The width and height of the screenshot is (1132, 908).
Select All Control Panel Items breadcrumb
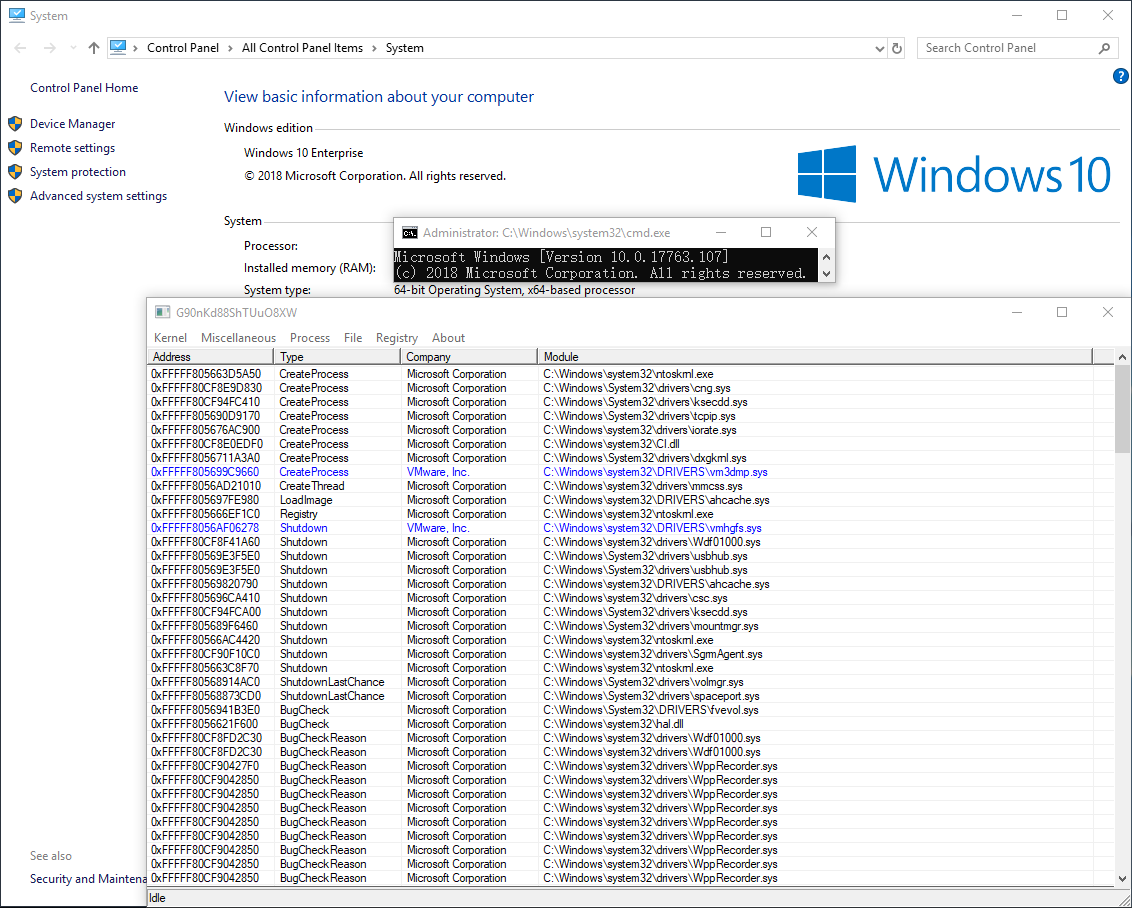pyautogui.click(x=302, y=48)
